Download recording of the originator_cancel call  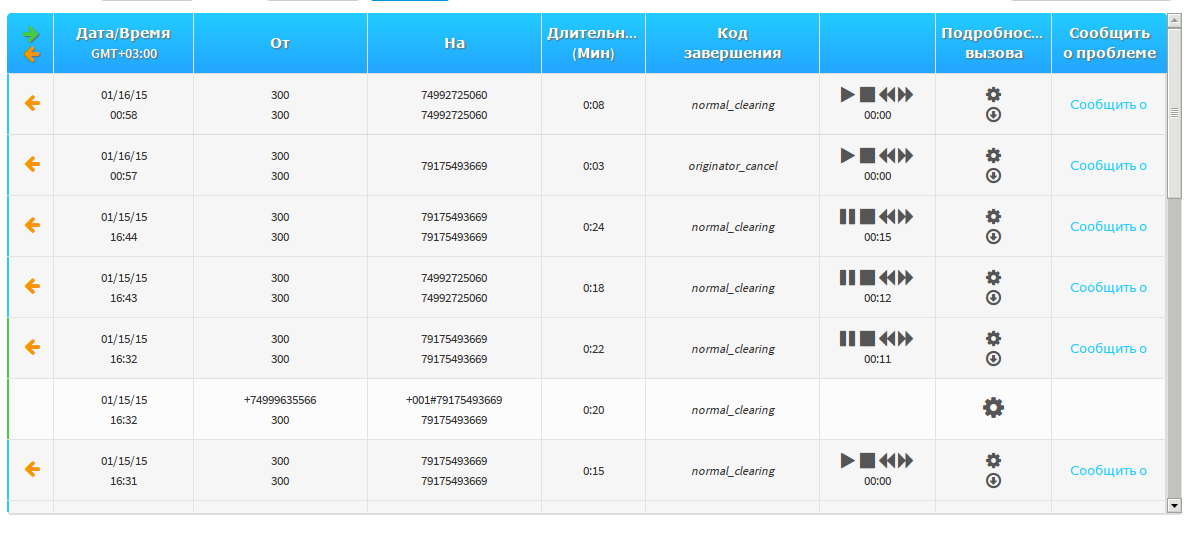click(993, 176)
